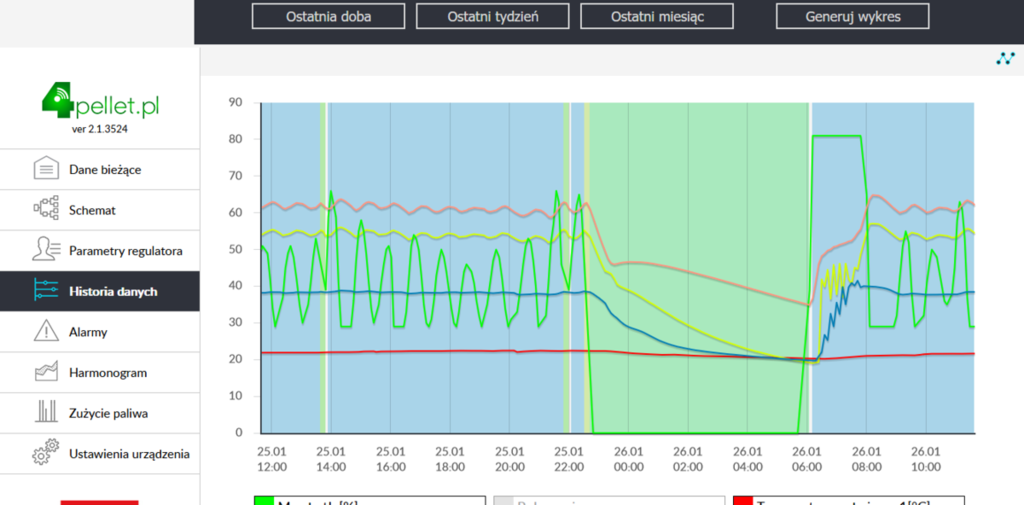Toggle the red legend swatch series
Screen dimensions: 1024x505
tap(743, 501)
